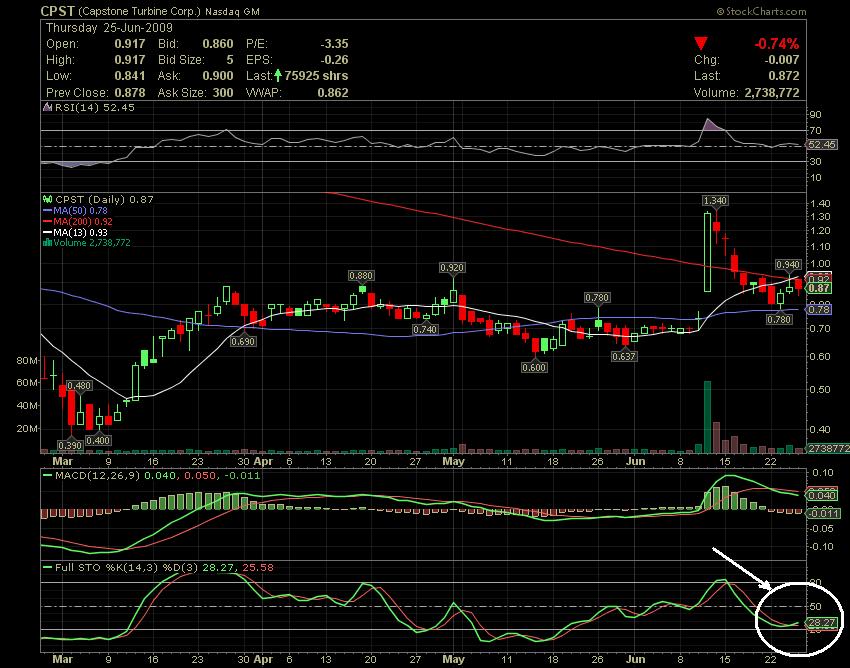Click the Chg value -0.007
This screenshot has height=668, width=850.
tap(780, 60)
